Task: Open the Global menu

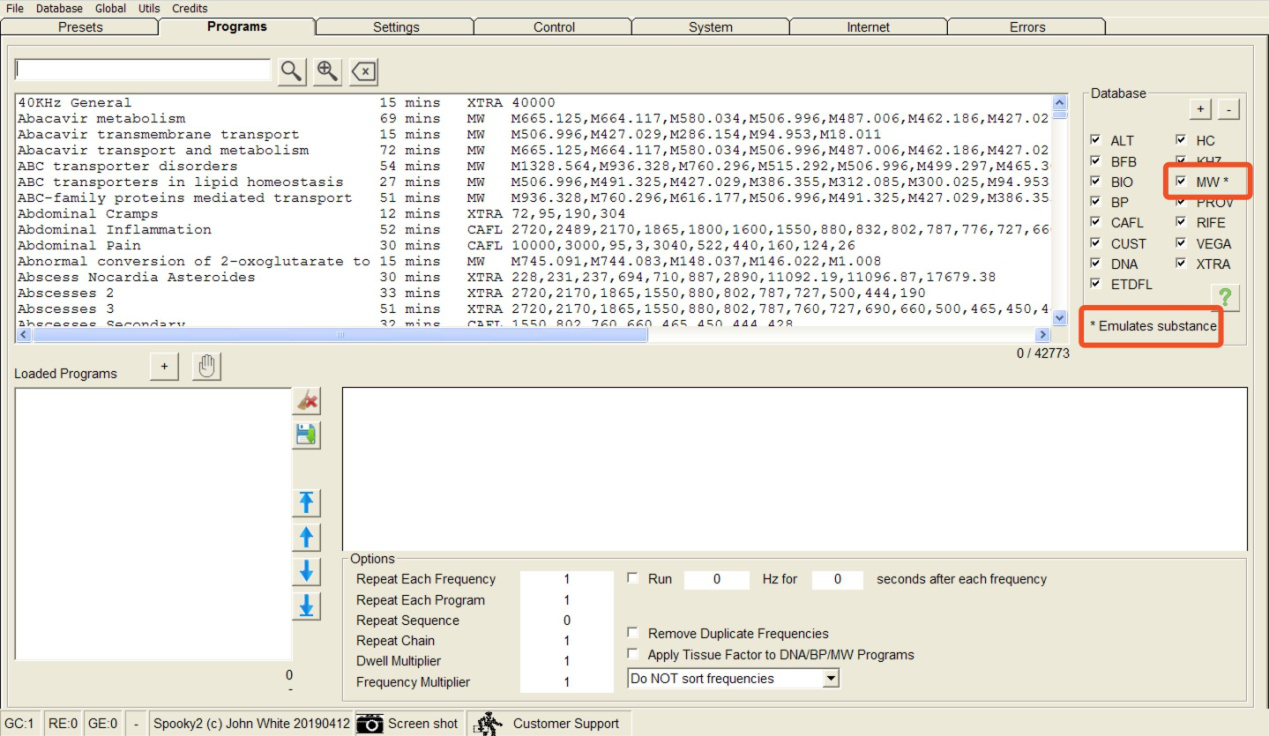Action: tap(110, 8)
